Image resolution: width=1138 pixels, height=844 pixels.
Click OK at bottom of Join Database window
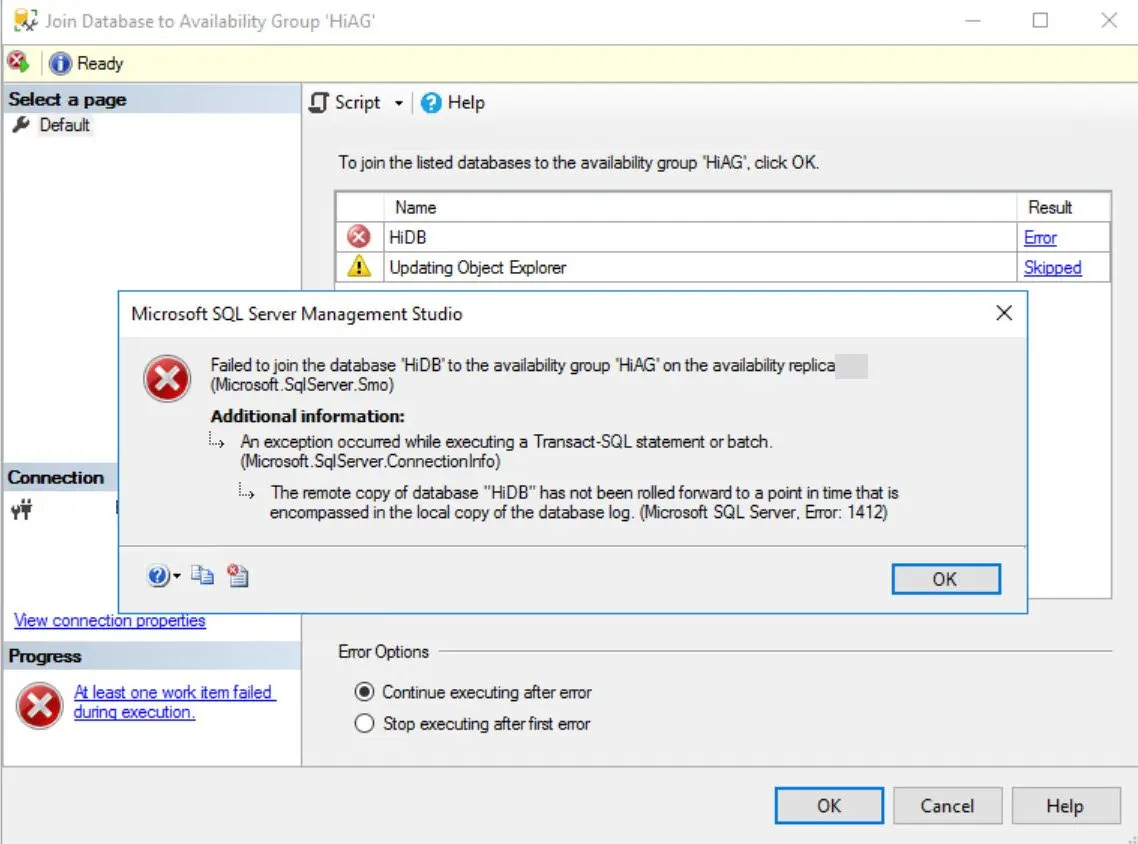point(829,806)
